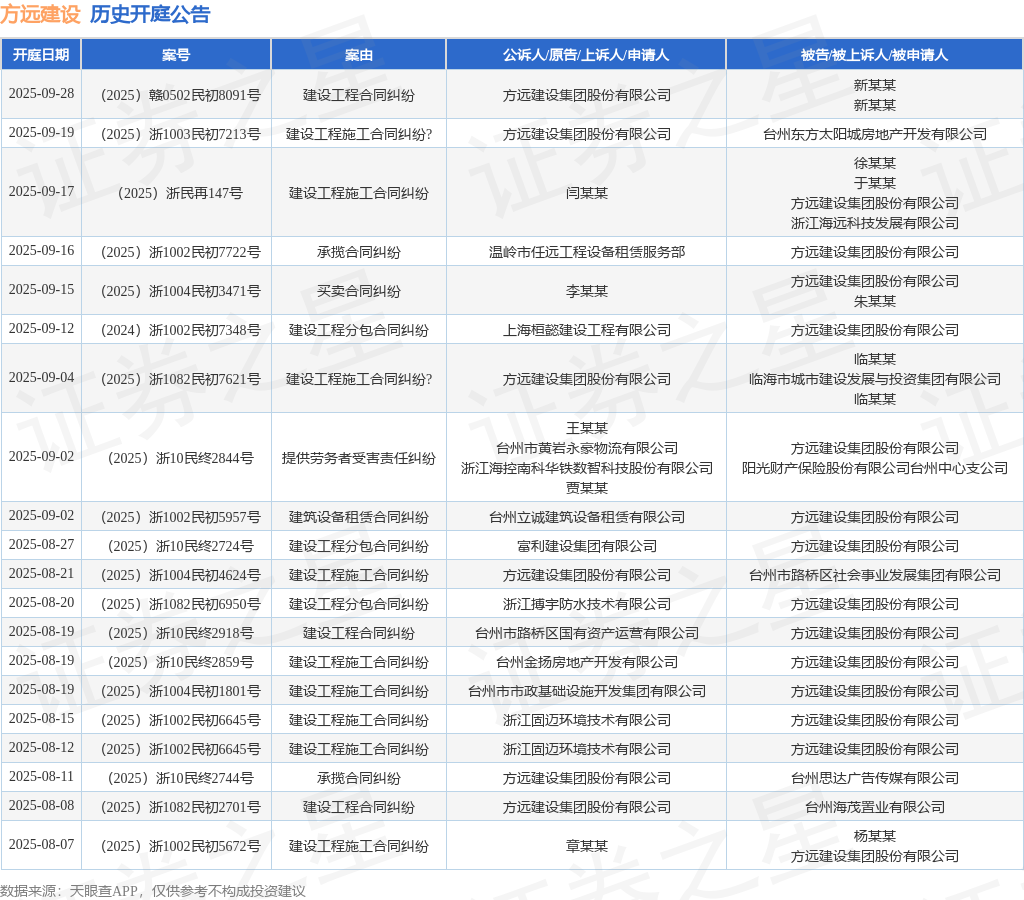Select defendant 台州市路桥区社会事业发展集团有限公司

click(x=874, y=575)
